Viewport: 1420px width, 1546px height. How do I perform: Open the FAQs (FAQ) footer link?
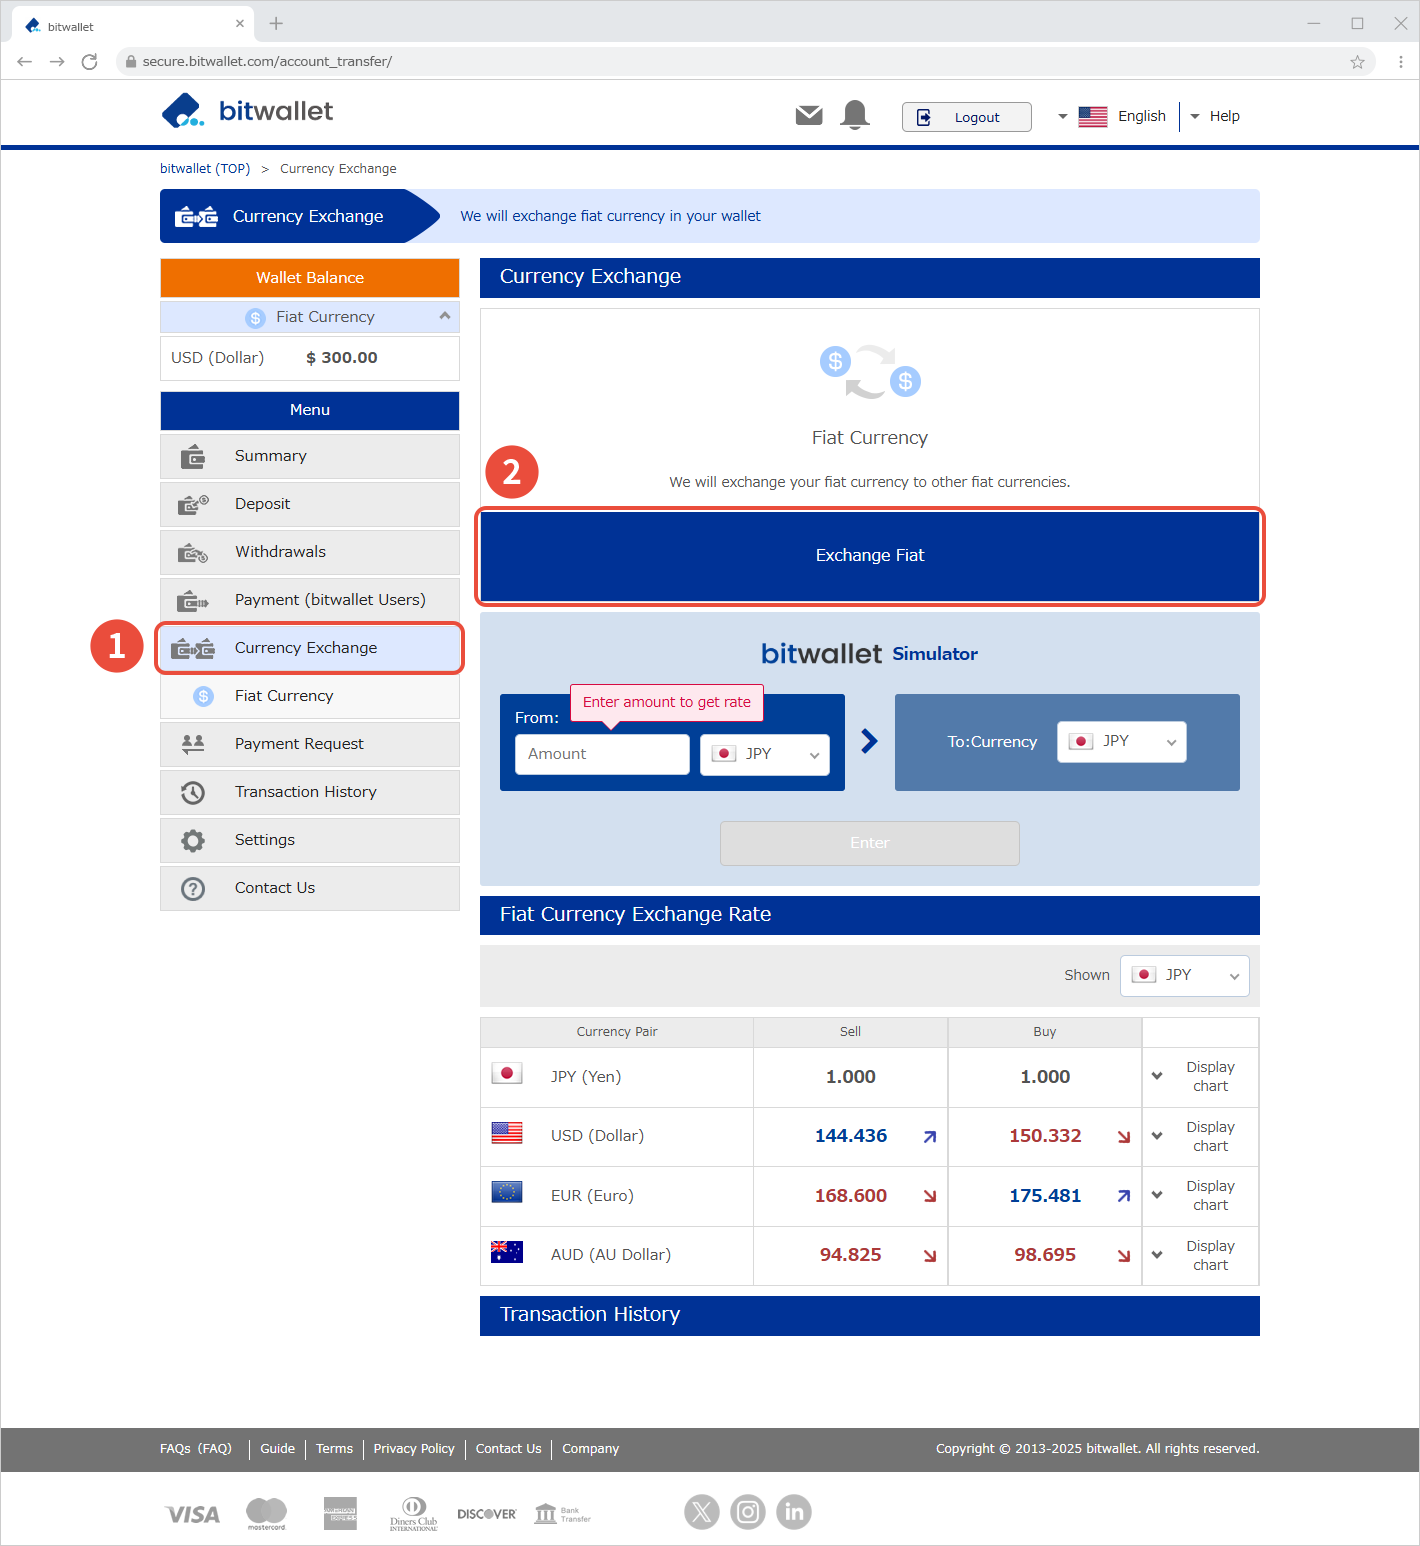pos(196,1449)
